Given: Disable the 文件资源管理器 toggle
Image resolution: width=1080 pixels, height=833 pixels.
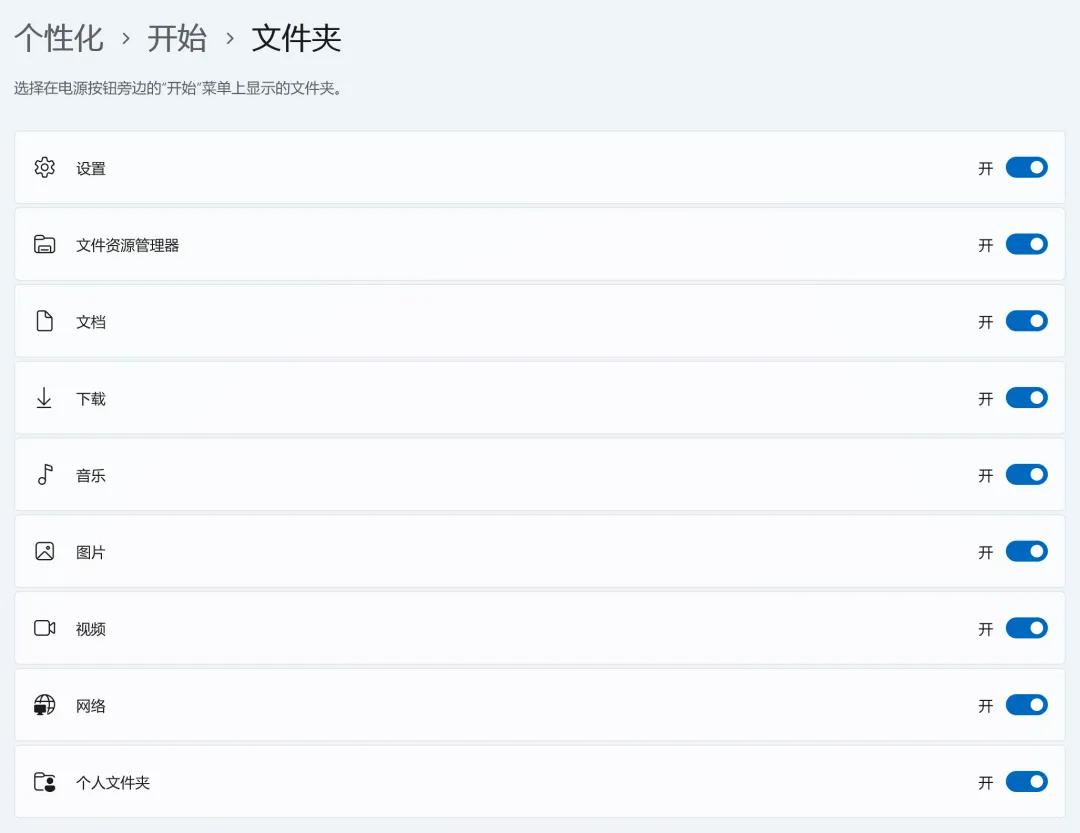Looking at the screenshot, I should pos(1026,244).
